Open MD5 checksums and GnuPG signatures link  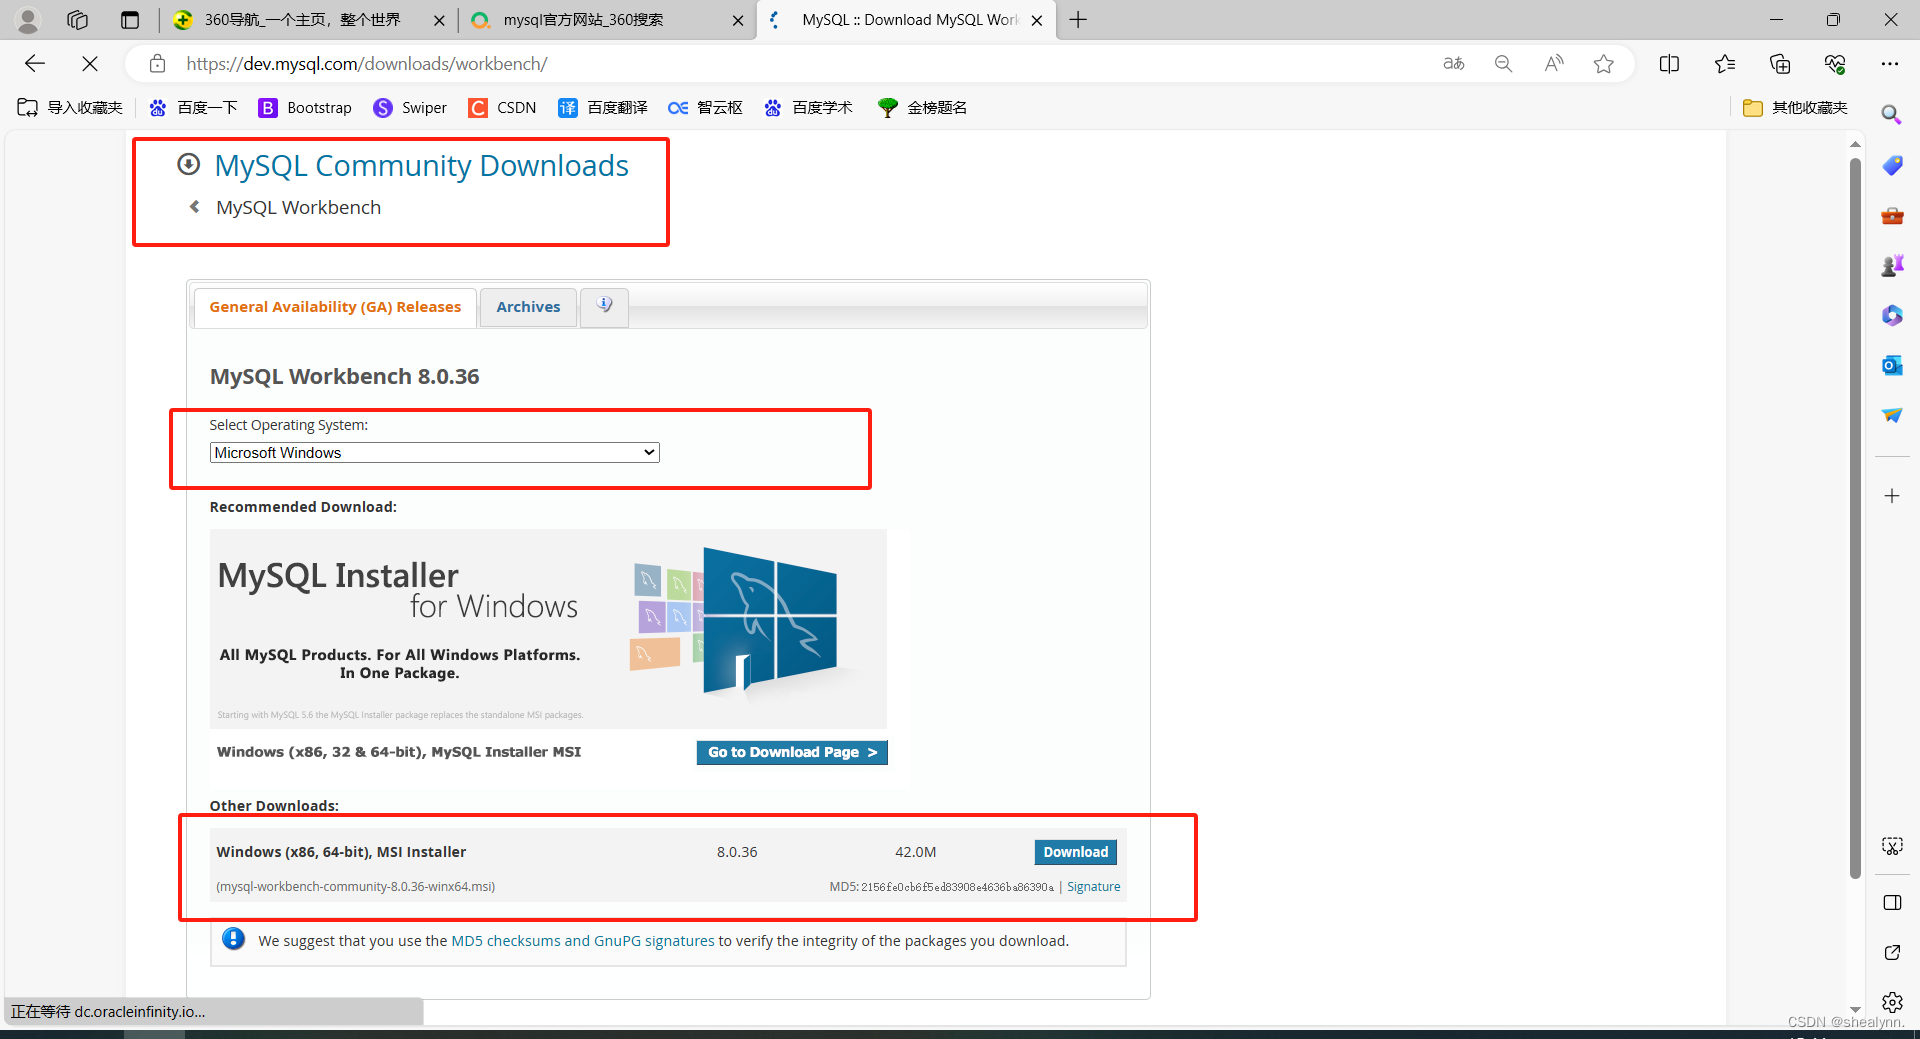click(x=583, y=941)
